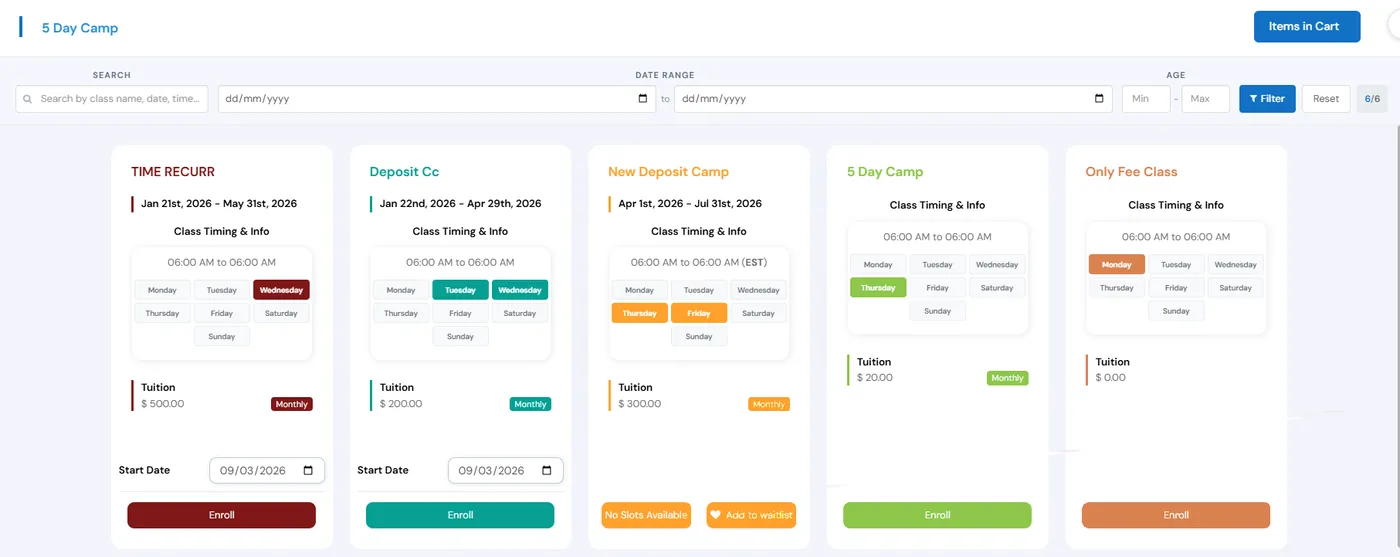Toggle Wednesday in TIME RECURR card
1400x557 pixels.
click(x=281, y=290)
